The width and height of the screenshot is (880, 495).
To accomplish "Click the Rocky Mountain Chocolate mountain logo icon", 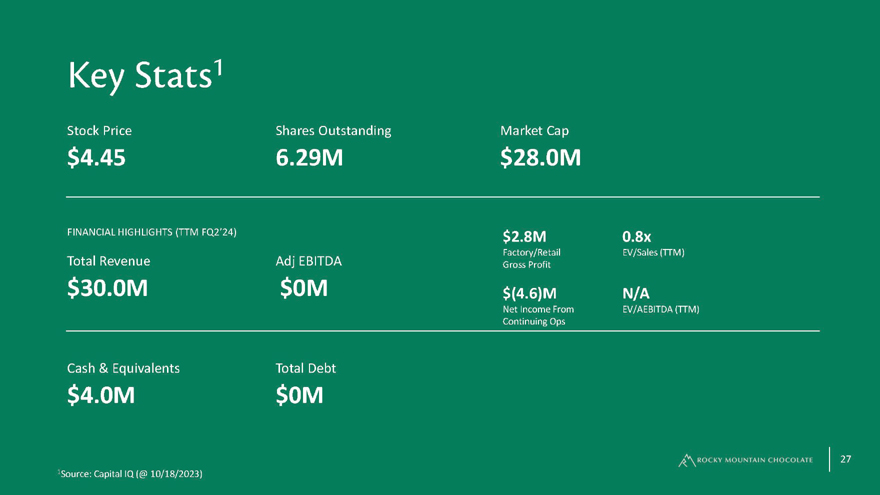I will 686,460.
